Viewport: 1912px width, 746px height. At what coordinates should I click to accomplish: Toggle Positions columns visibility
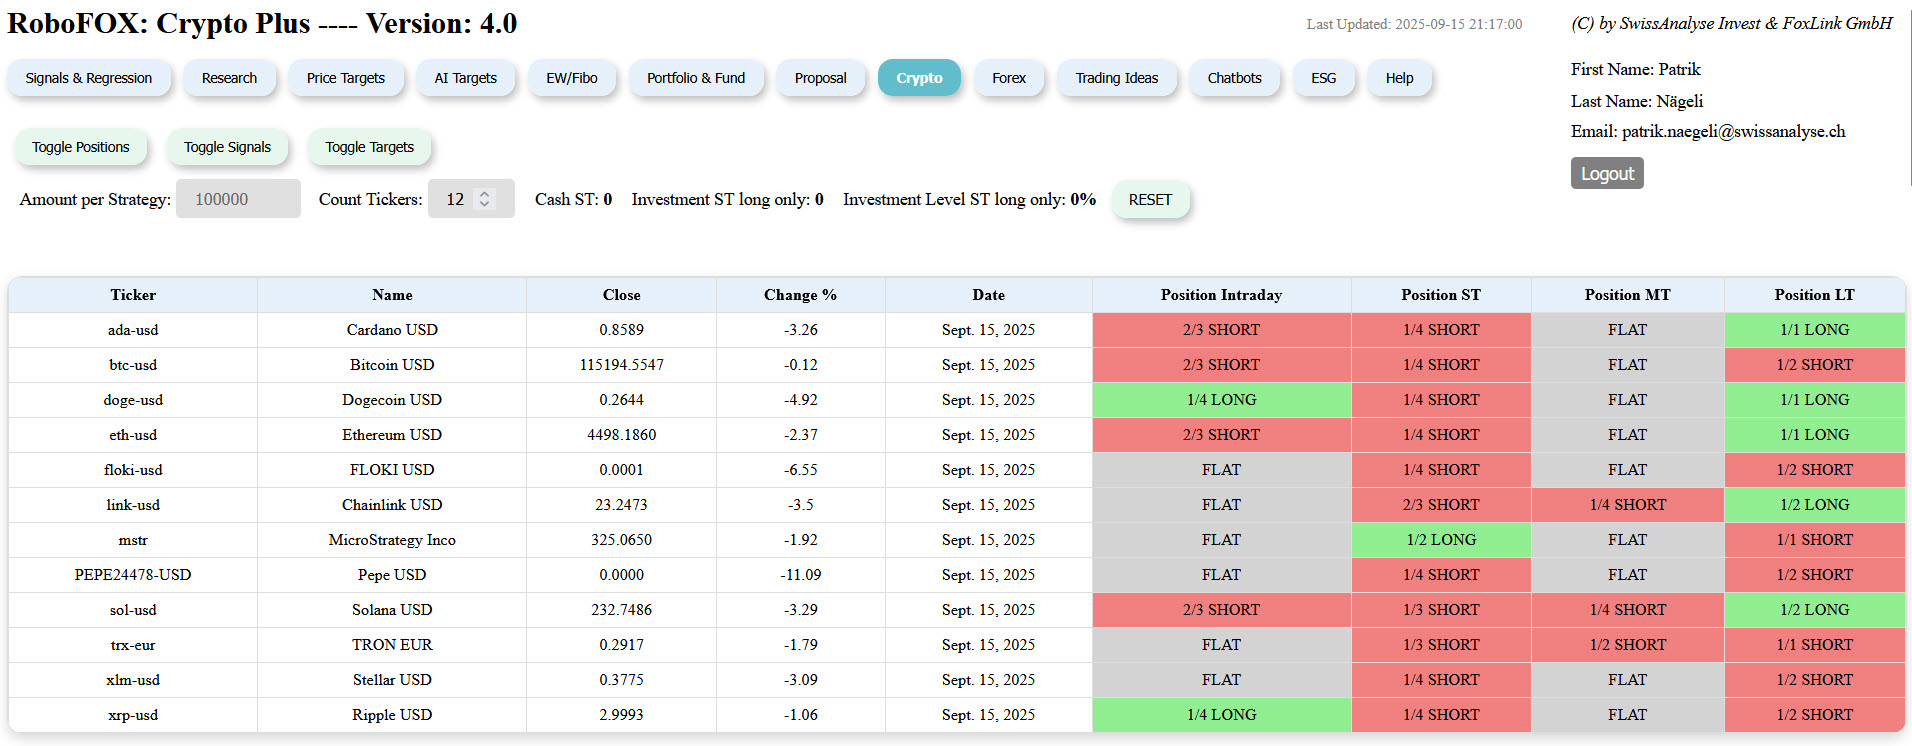(81, 147)
